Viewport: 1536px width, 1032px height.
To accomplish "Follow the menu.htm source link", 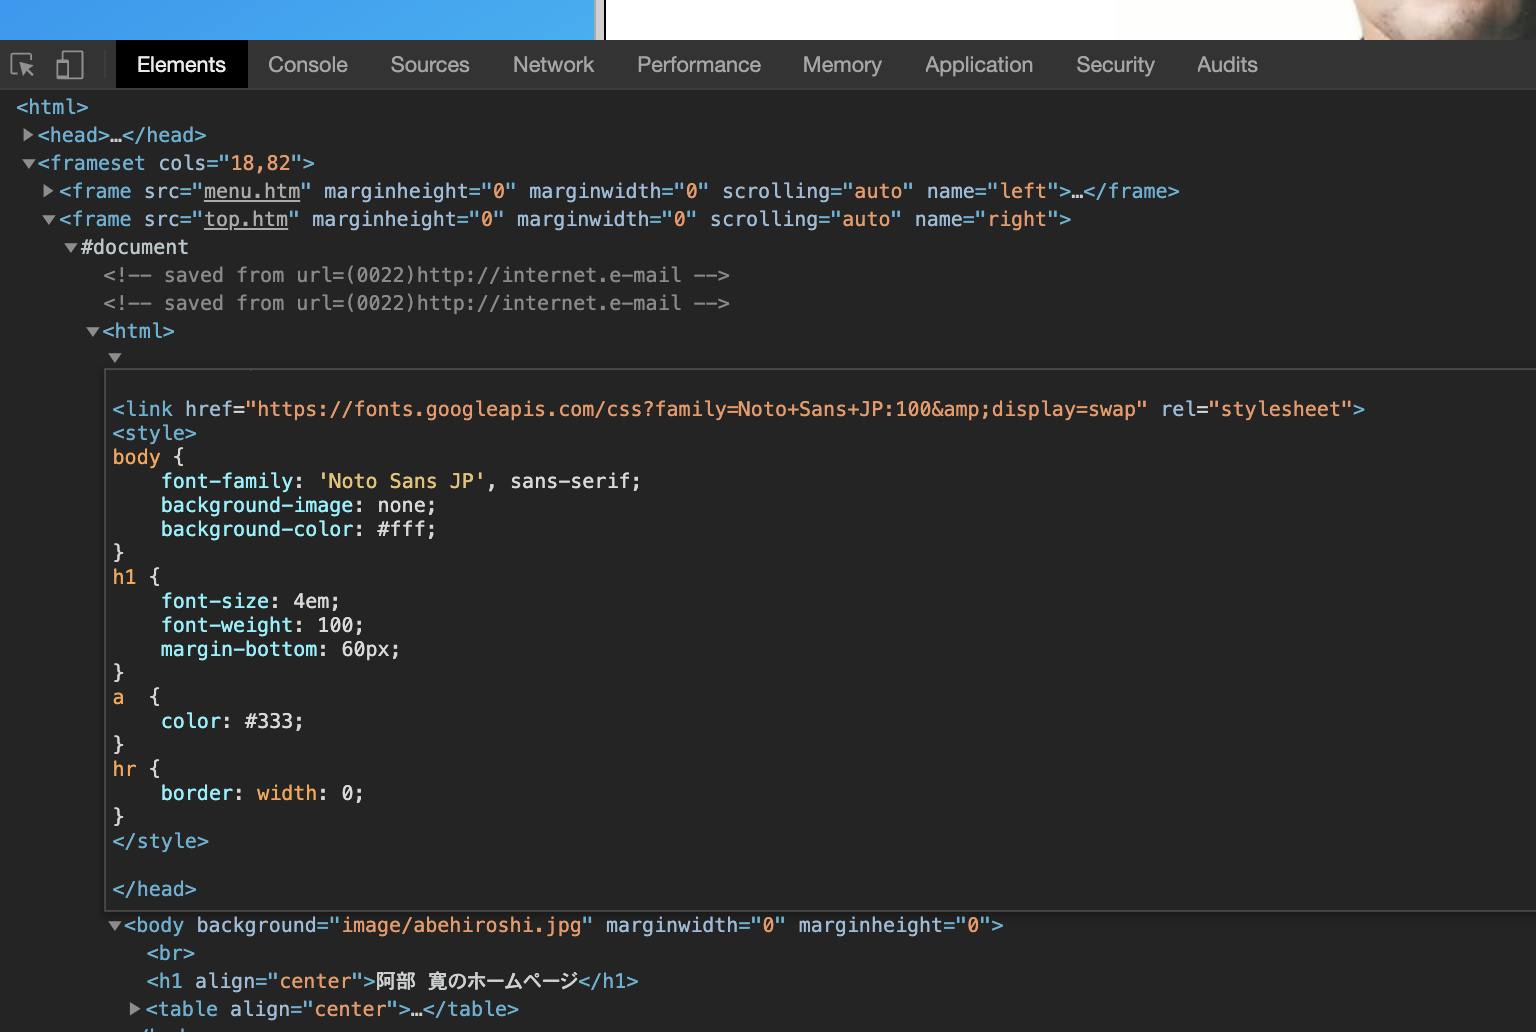I will click(x=252, y=191).
